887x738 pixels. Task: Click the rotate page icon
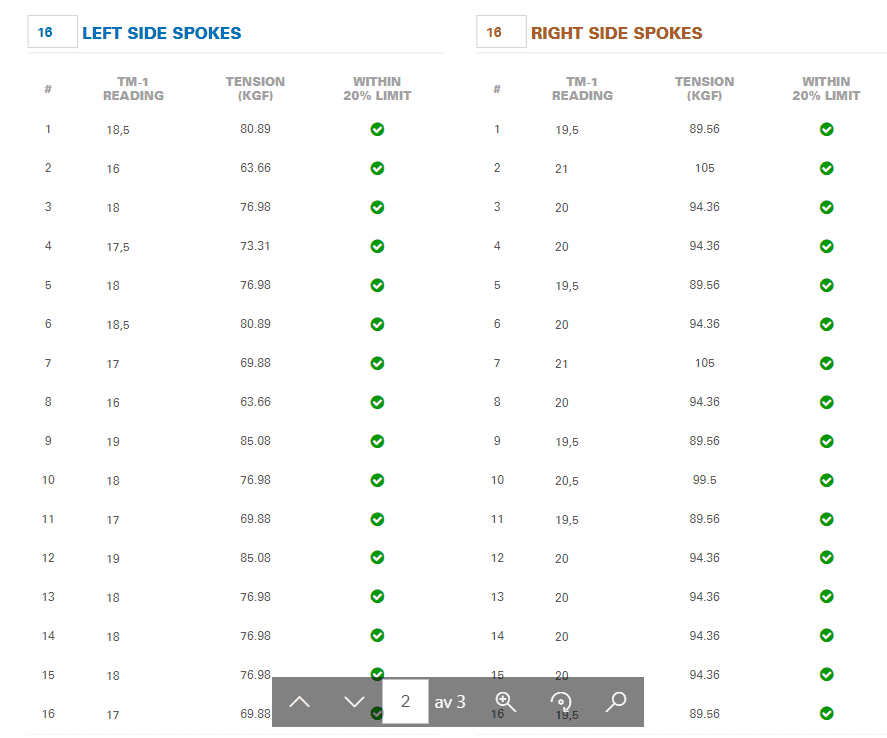561,702
